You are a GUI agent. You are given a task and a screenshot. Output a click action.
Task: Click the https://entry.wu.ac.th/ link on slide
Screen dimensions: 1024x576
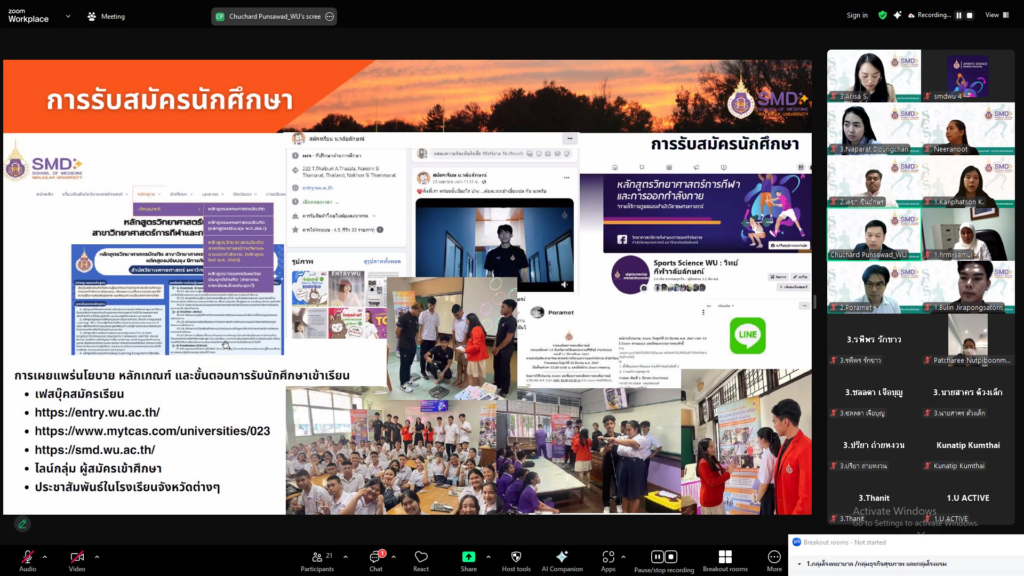click(97, 412)
